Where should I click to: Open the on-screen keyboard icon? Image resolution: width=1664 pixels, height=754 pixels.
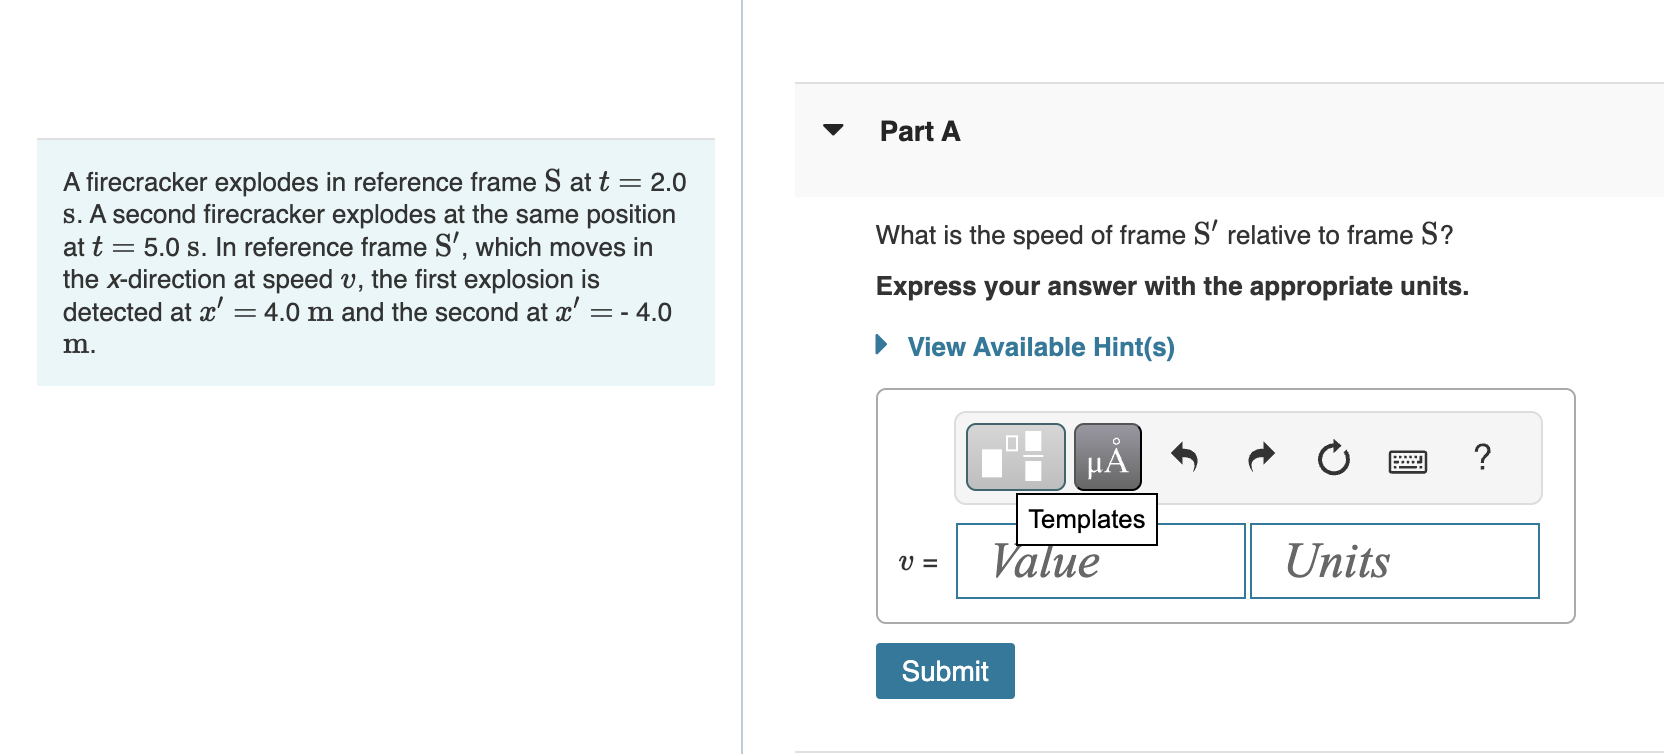(1408, 460)
